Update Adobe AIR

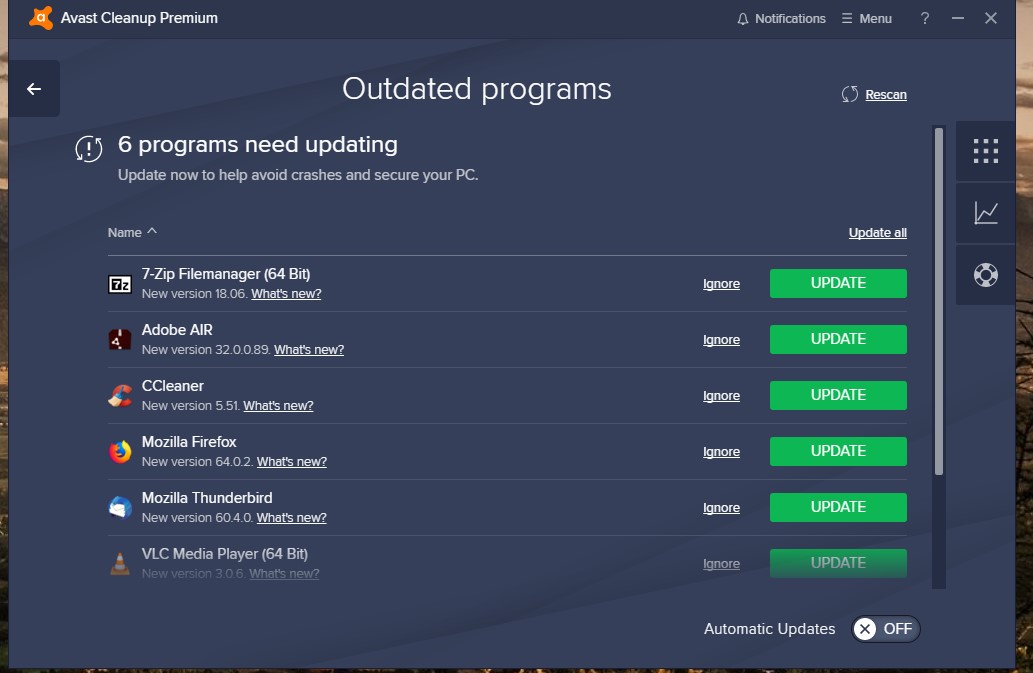click(838, 339)
